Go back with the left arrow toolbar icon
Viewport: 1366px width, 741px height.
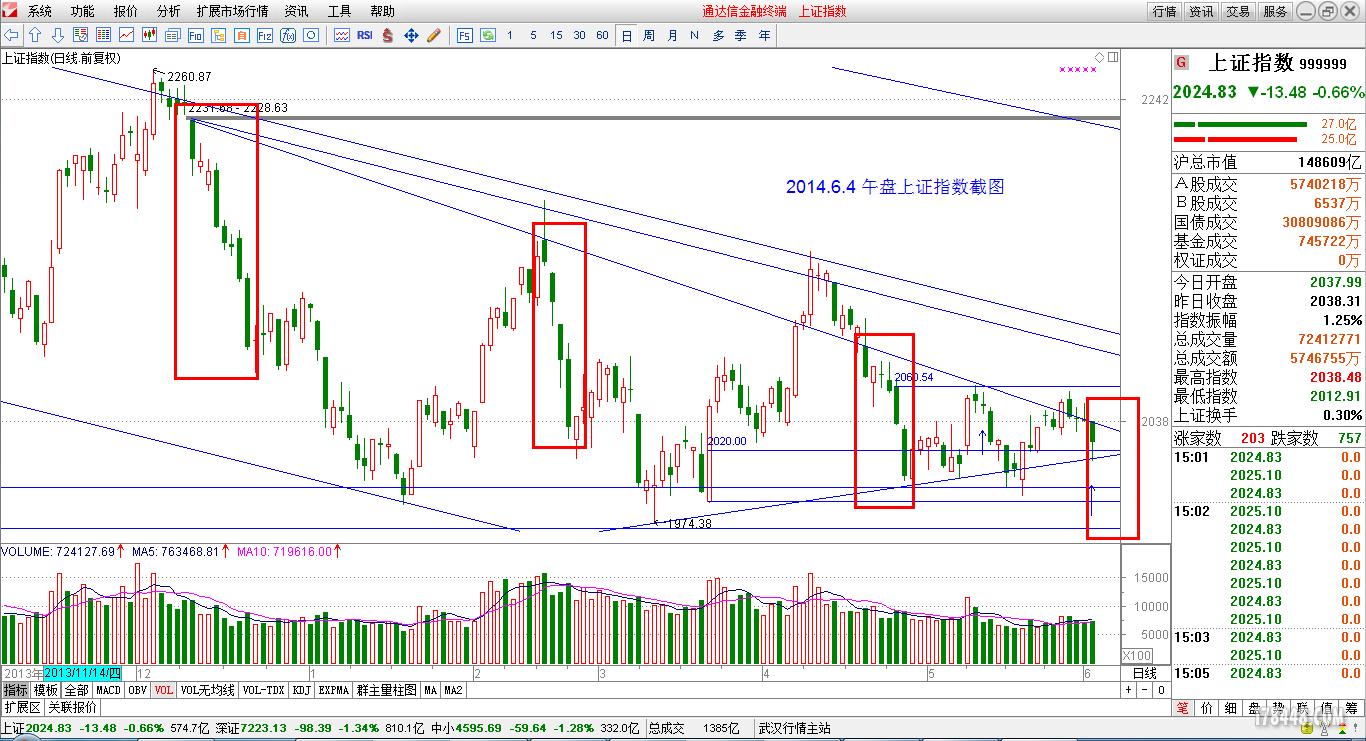11,35
